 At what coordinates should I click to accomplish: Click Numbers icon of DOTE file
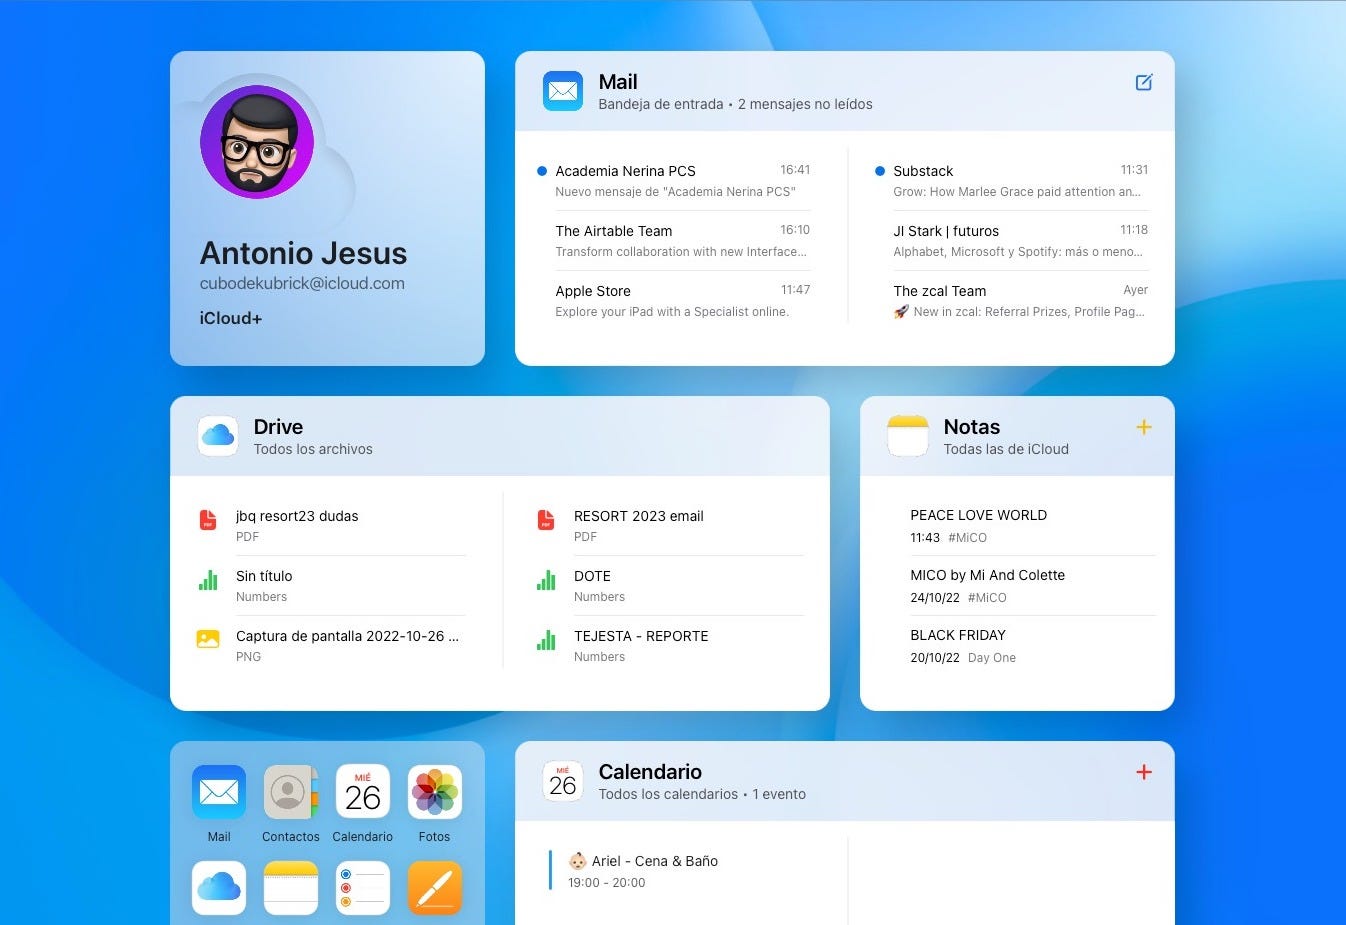click(x=546, y=580)
